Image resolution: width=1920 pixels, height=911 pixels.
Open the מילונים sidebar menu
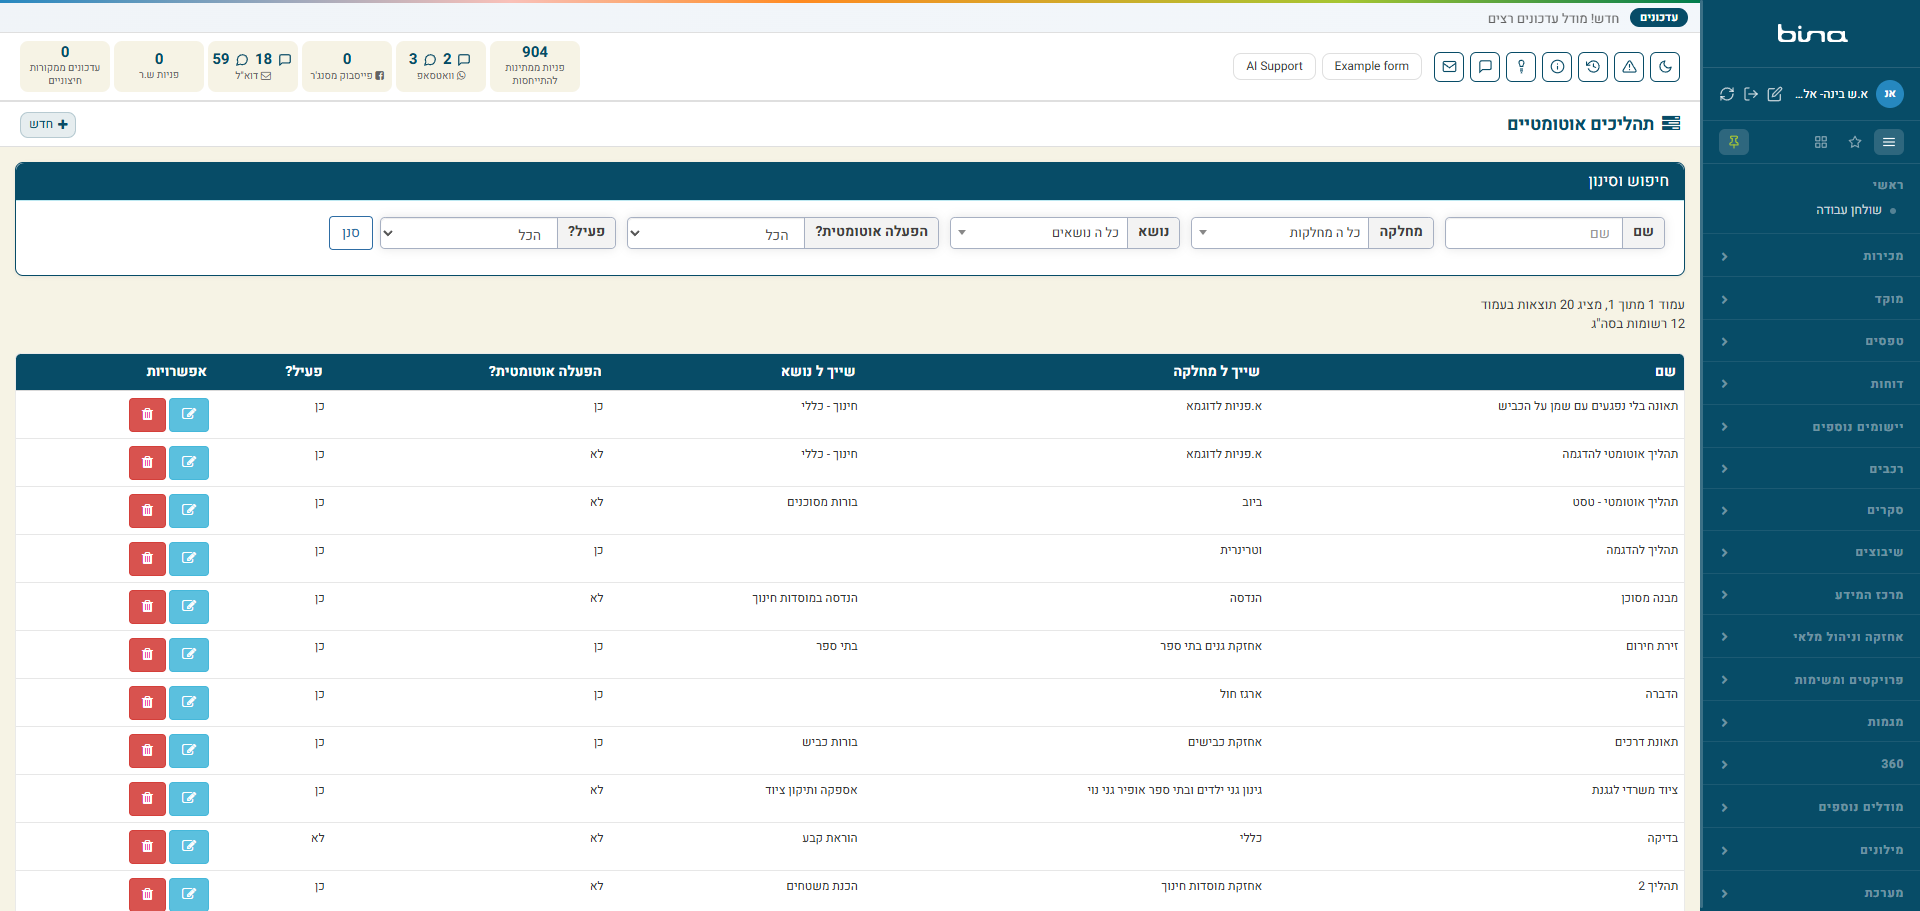pyautogui.click(x=1811, y=850)
